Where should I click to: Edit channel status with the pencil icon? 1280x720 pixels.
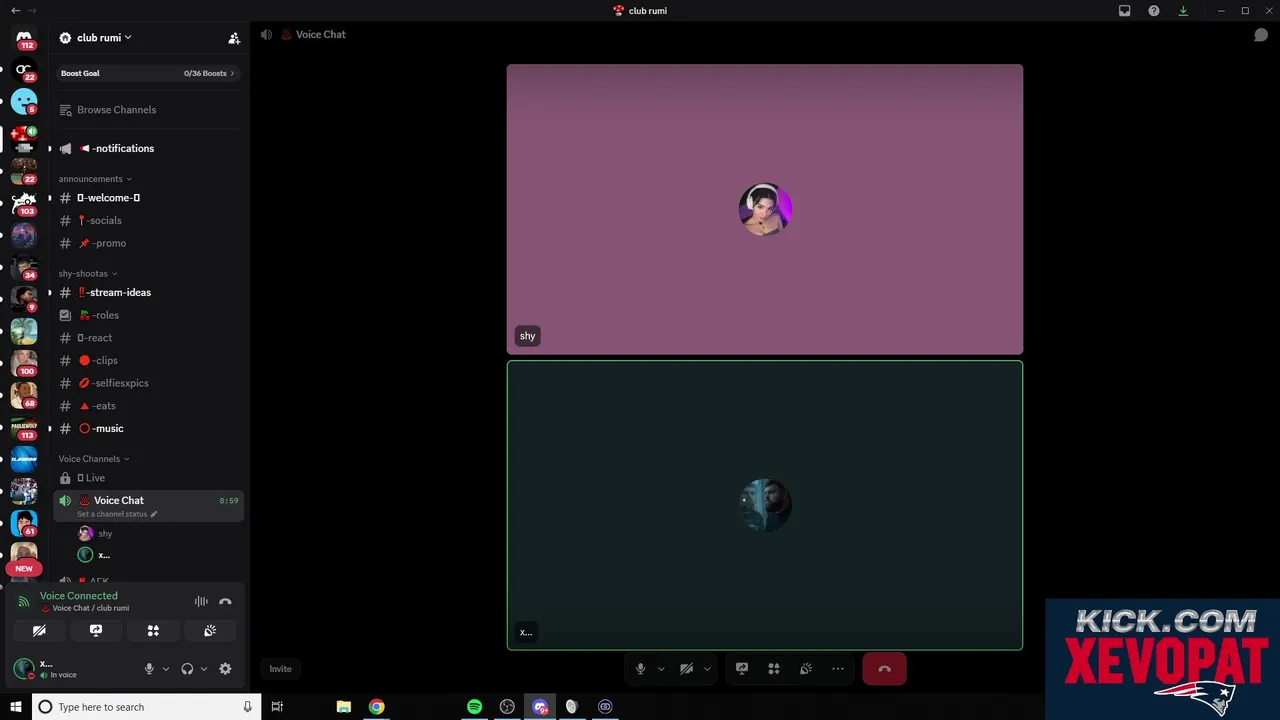pyautogui.click(x=154, y=514)
